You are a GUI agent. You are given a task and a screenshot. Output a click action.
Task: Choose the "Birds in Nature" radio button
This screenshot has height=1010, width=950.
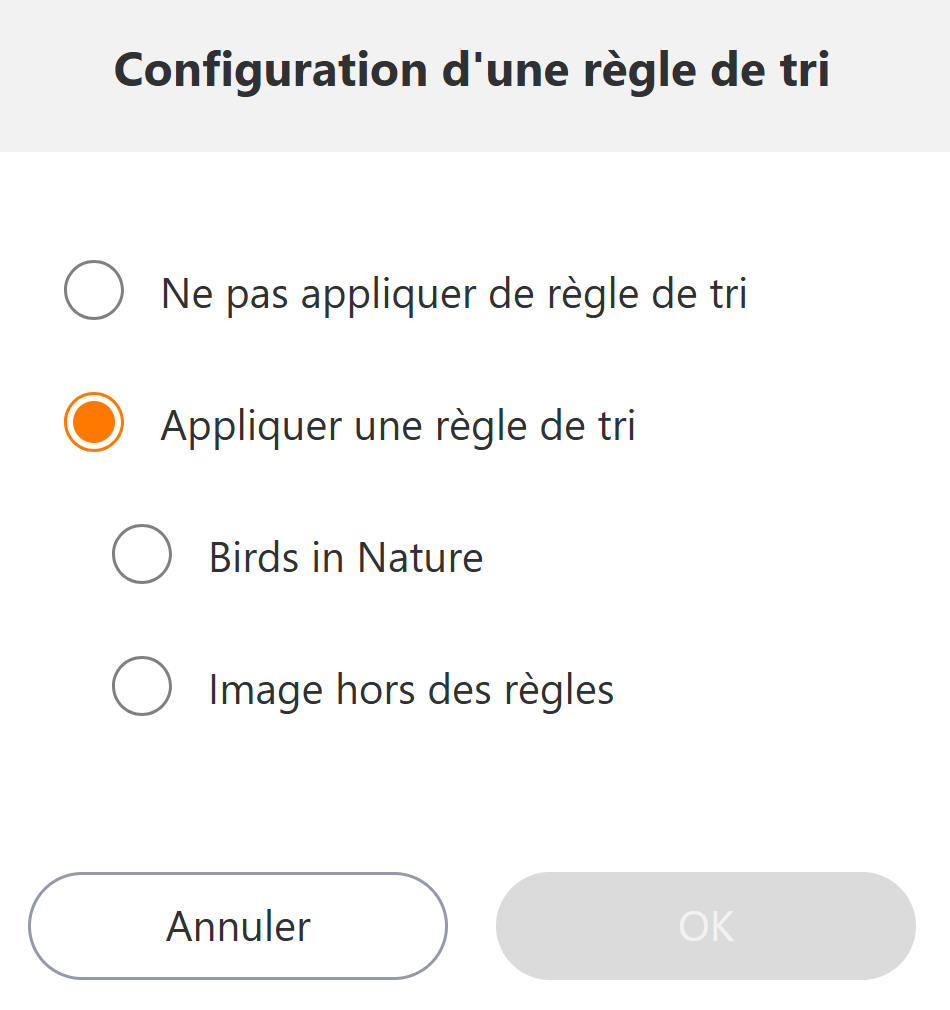coord(142,554)
